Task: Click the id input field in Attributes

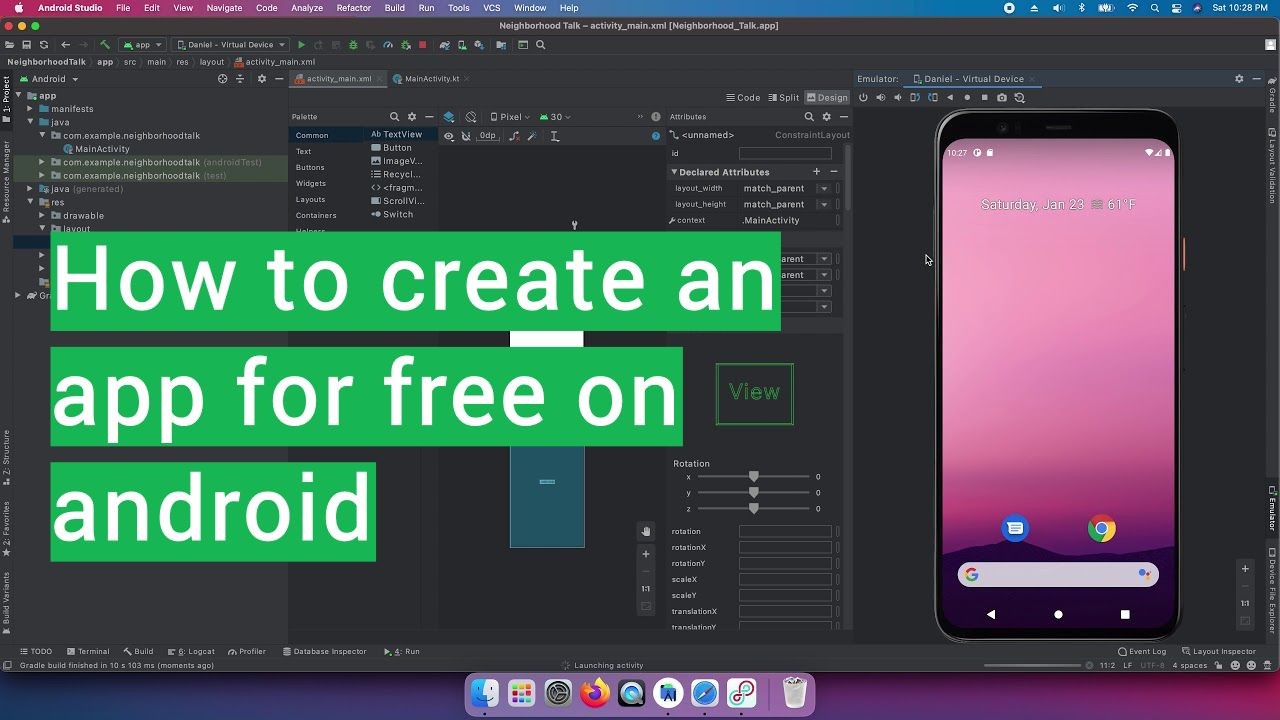Action: point(785,153)
